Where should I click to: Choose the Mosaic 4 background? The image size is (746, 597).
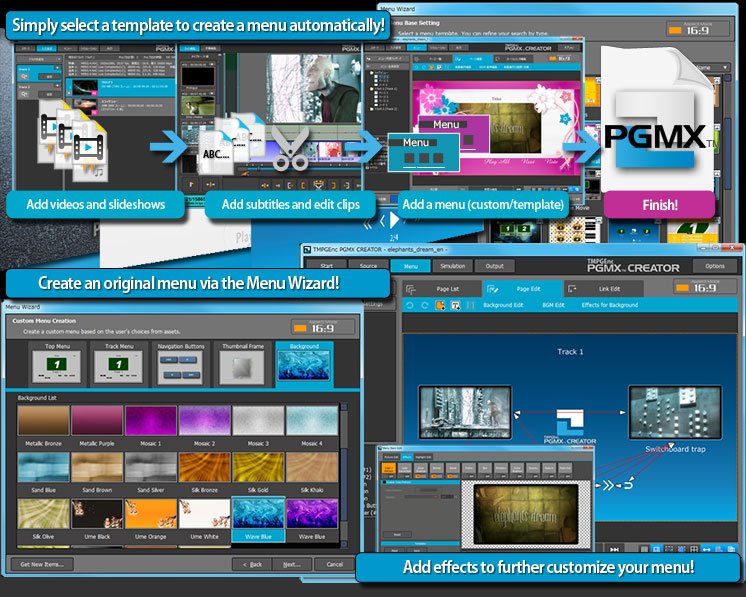coord(312,426)
